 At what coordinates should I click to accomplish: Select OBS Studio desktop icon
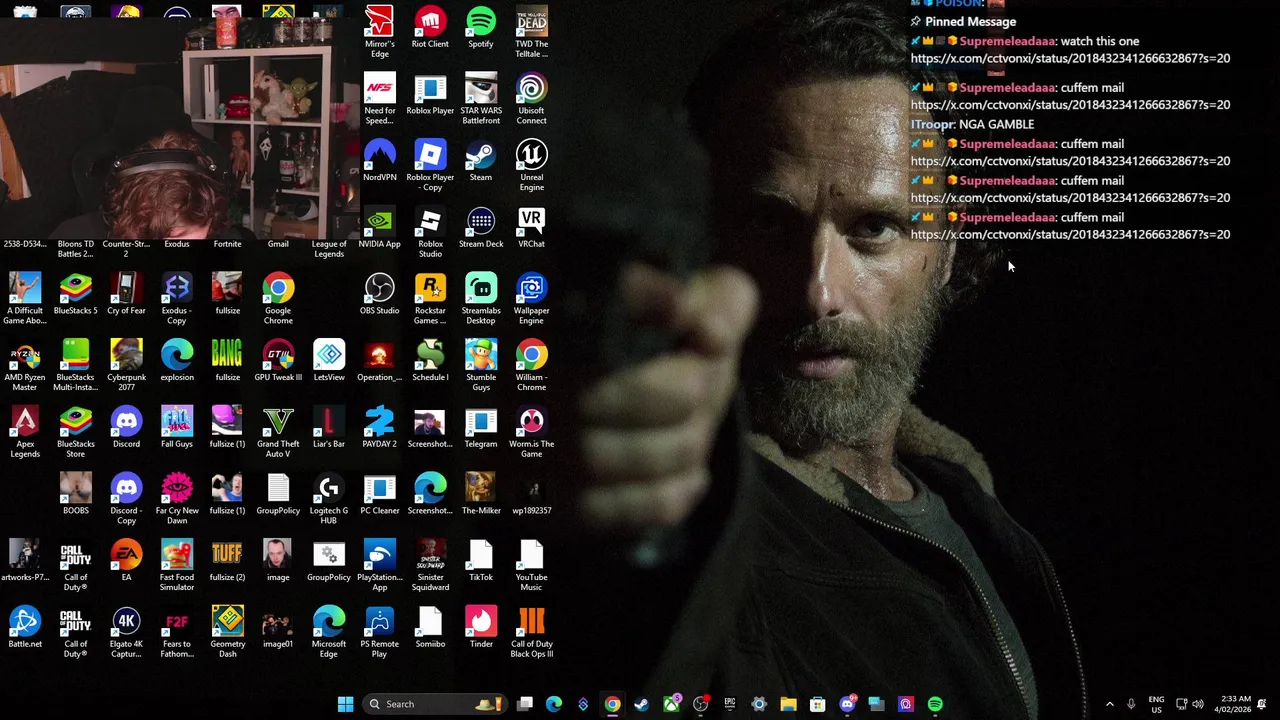pos(379,294)
